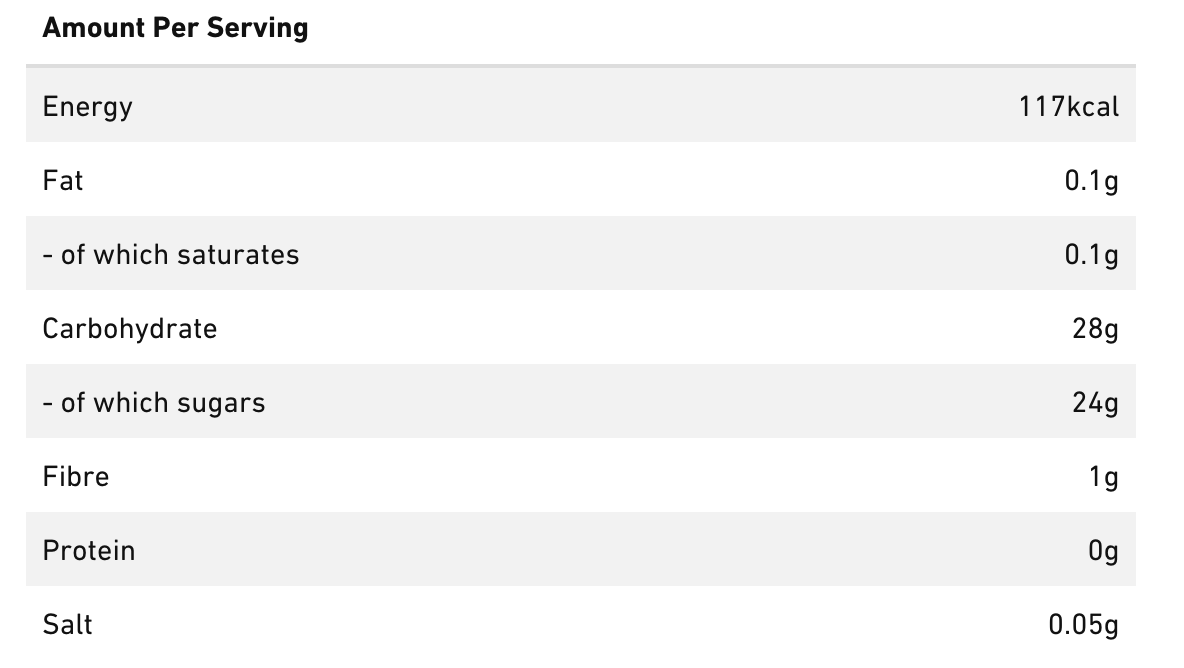This screenshot has width=1184, height=668.
Task: Click the empty middle of the Carbohydrate row
Action: coord(580,328)
